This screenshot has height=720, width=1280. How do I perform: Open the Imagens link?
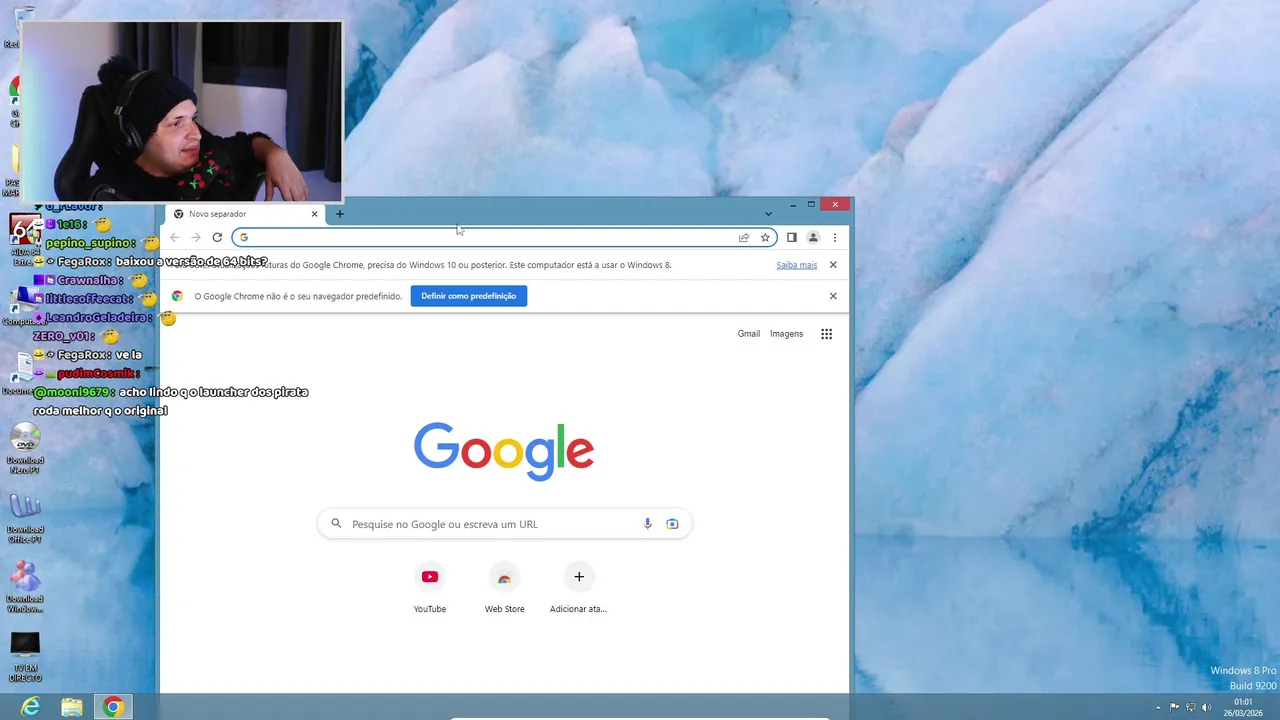coord(786,334)
